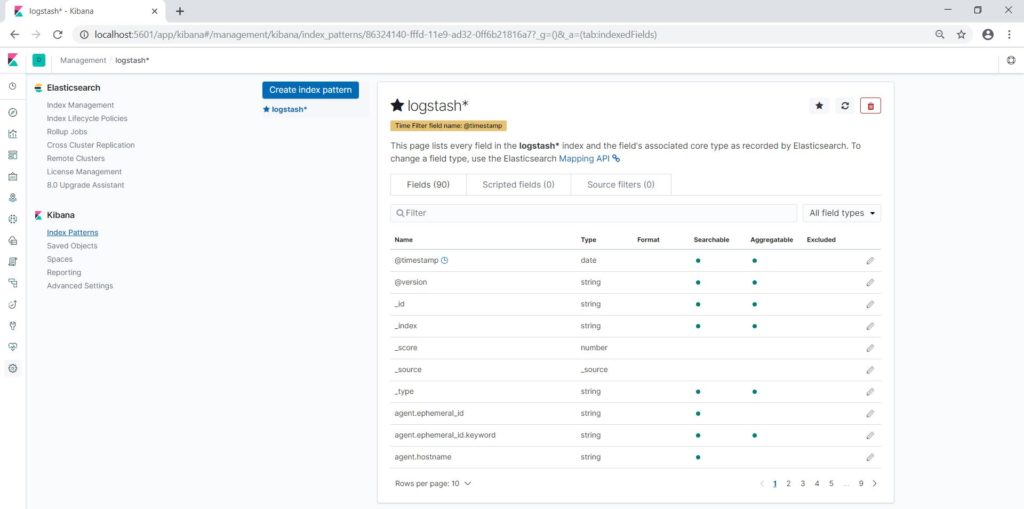The height and width of the screenshot is (509, 1024).
Task: Set logstash* as default index with star button
Action: point(820,105)
